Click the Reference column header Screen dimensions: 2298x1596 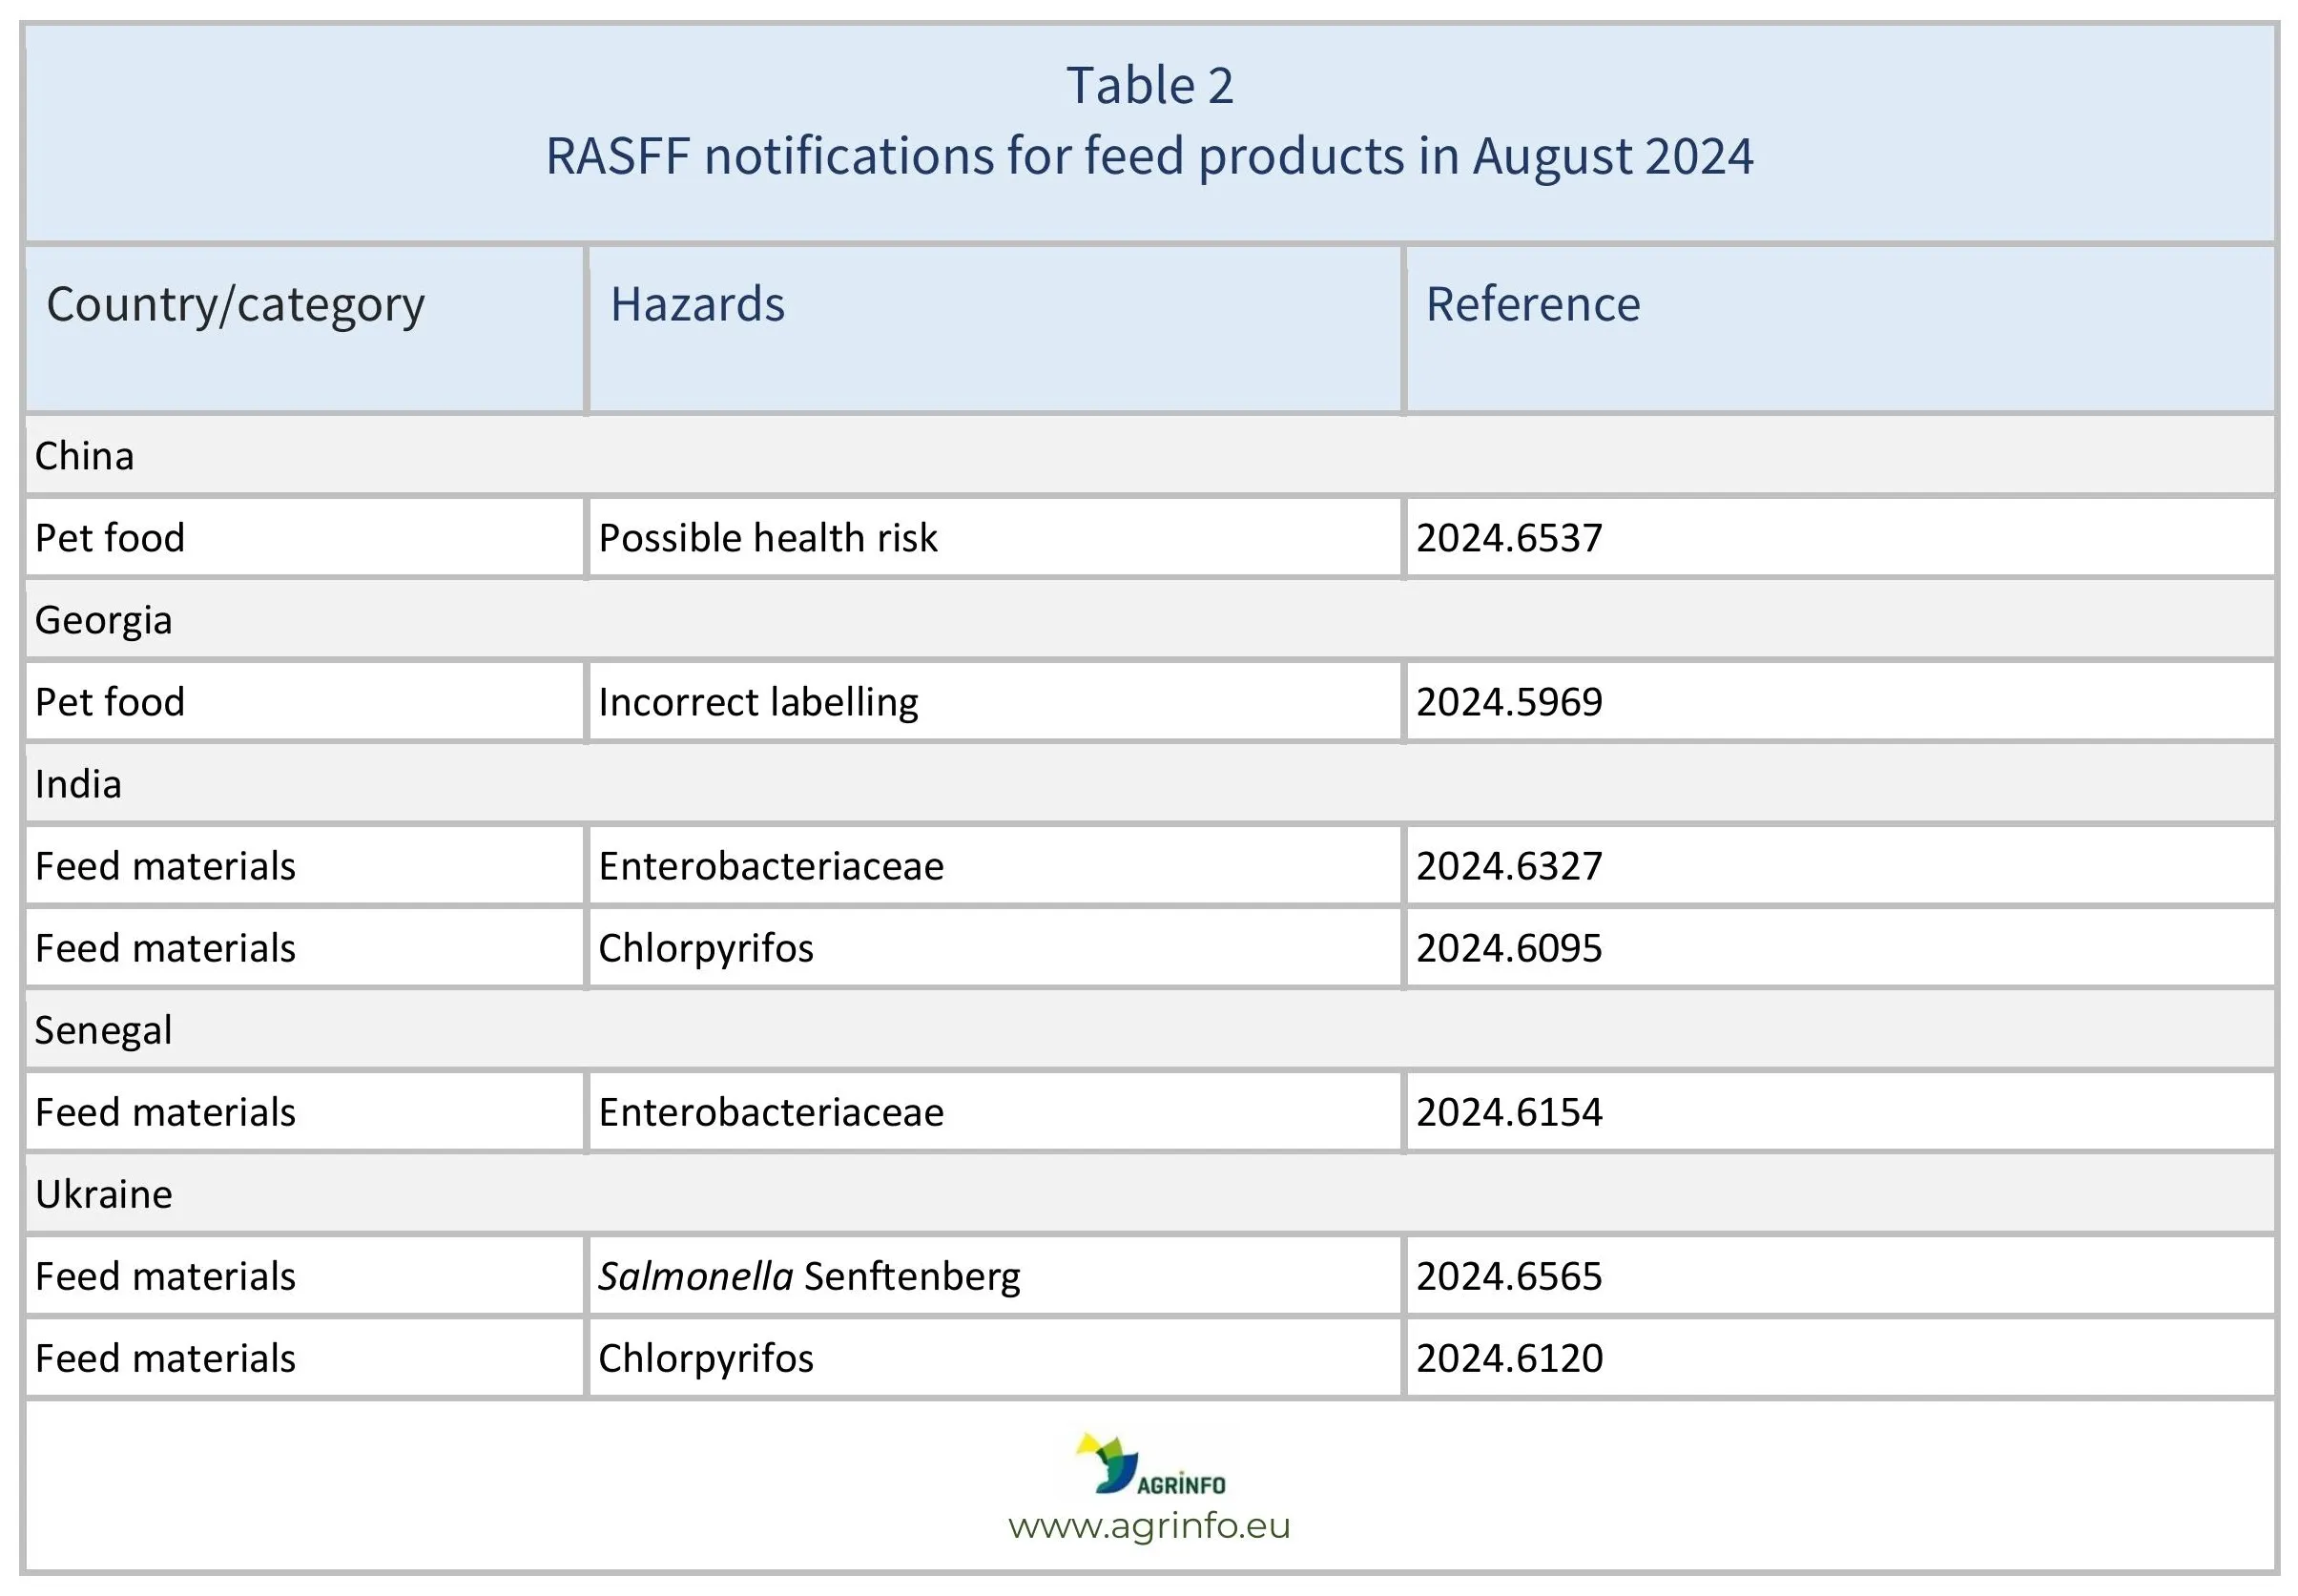coord(1840,329)
